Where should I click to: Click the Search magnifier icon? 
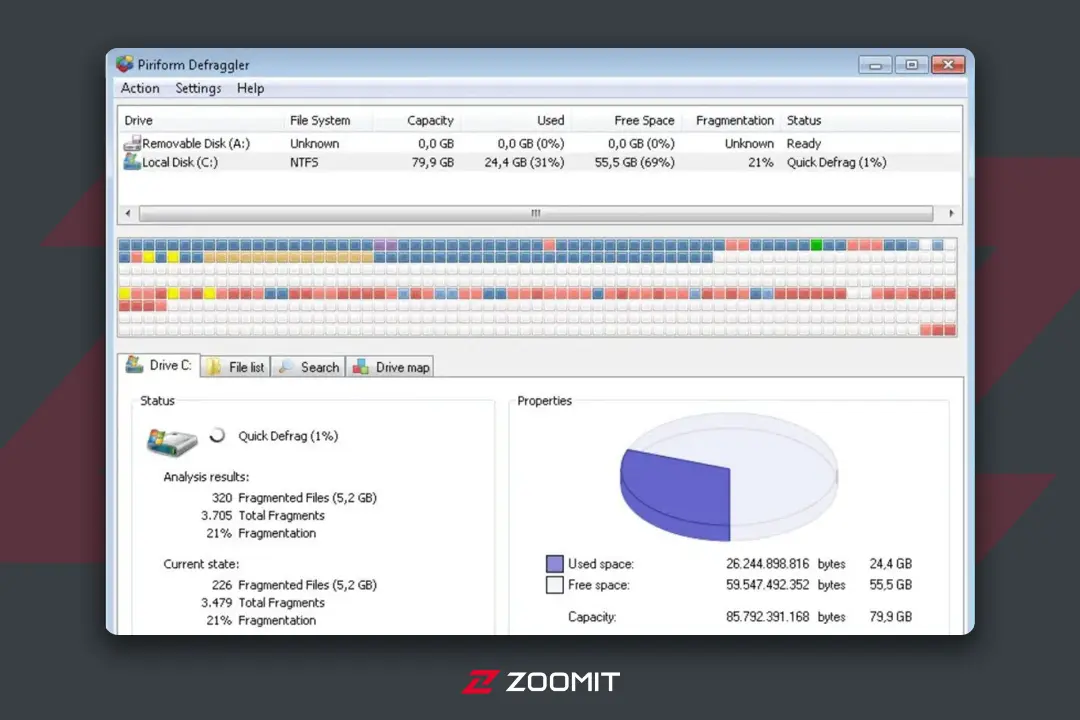(x=286, y=367)
